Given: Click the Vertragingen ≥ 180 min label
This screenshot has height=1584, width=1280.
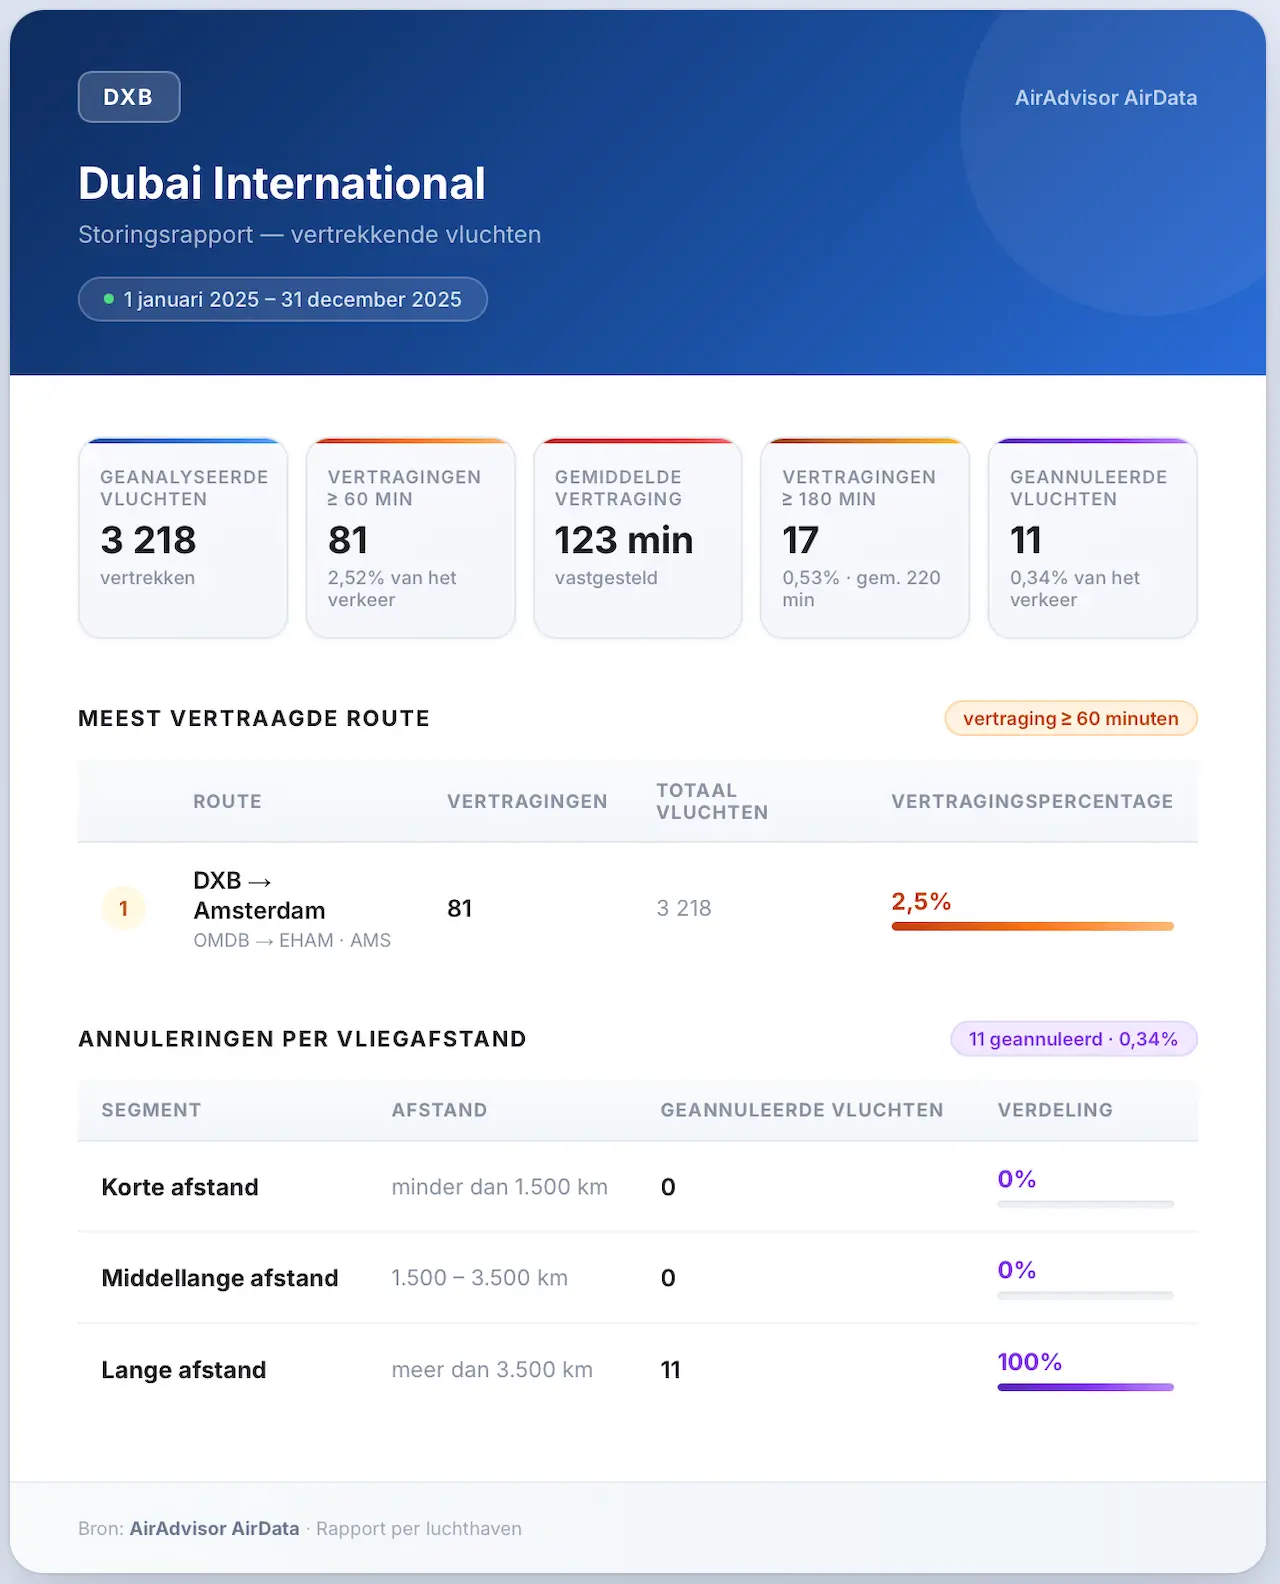Looking at the screenshot, I should tap(859, 488).
